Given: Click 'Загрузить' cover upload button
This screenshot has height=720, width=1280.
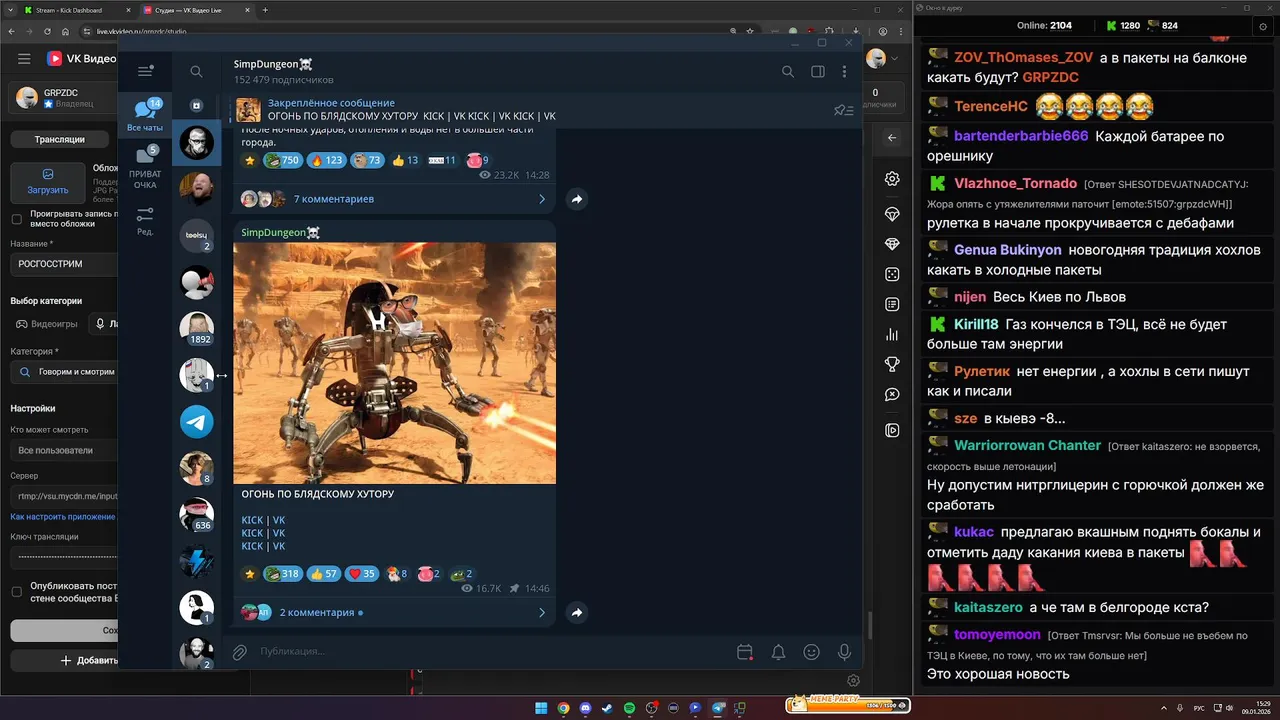Looking at the screenshot, I should 47,181.
